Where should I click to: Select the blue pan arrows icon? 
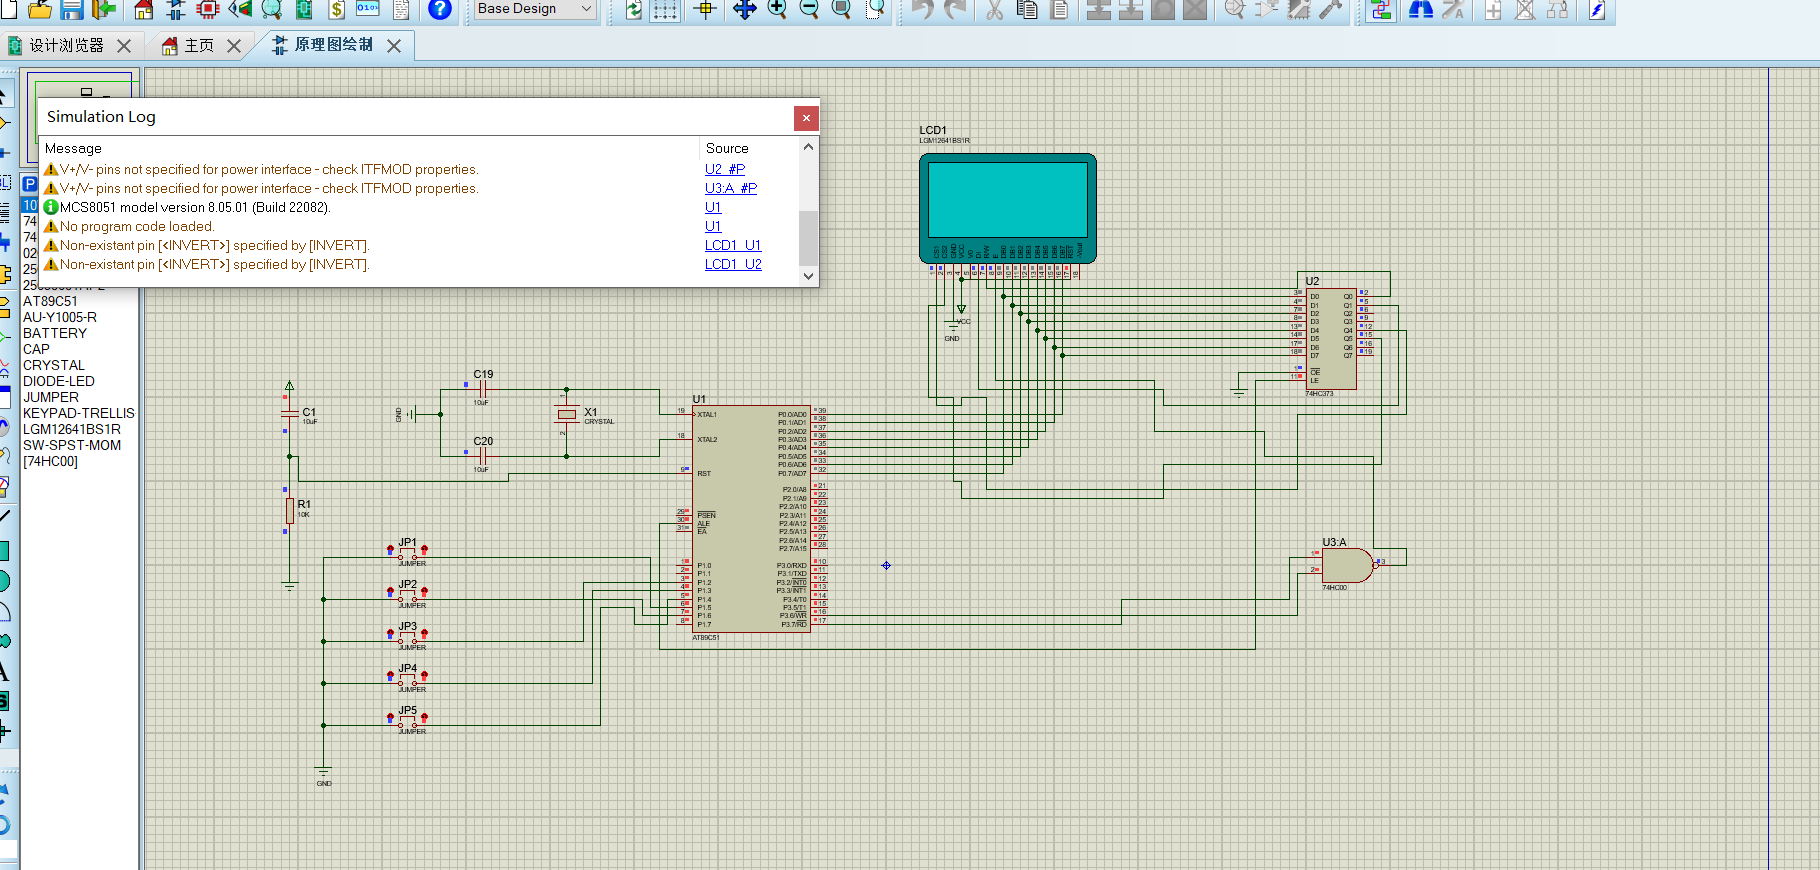click(744, 10)
